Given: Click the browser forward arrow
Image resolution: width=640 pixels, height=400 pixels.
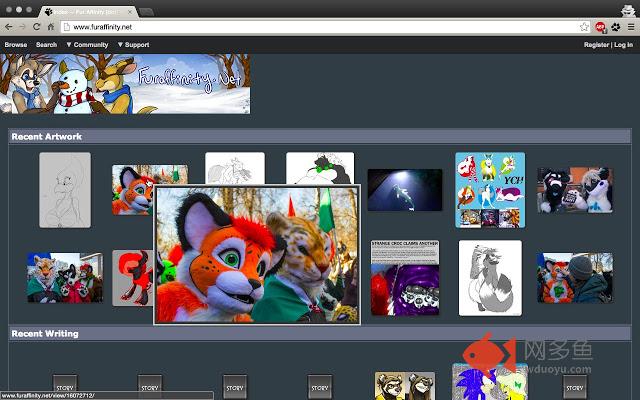Looking at the screenshot, I should [x=22, y=27].
